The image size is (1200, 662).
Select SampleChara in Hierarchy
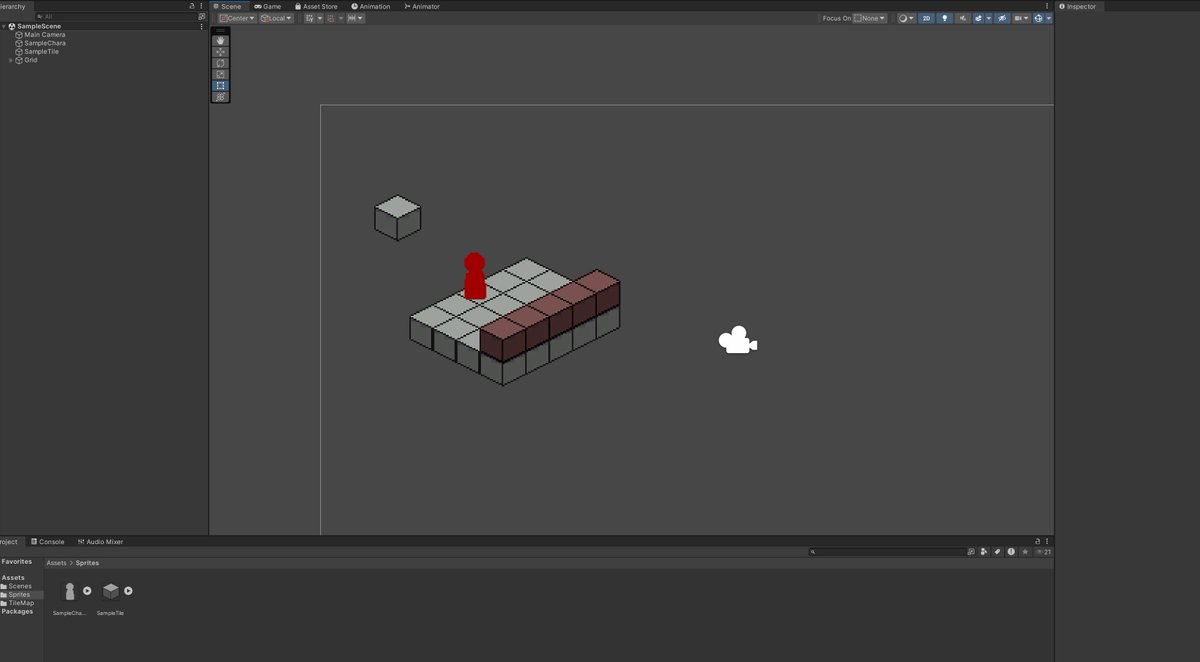click(45, 43)
